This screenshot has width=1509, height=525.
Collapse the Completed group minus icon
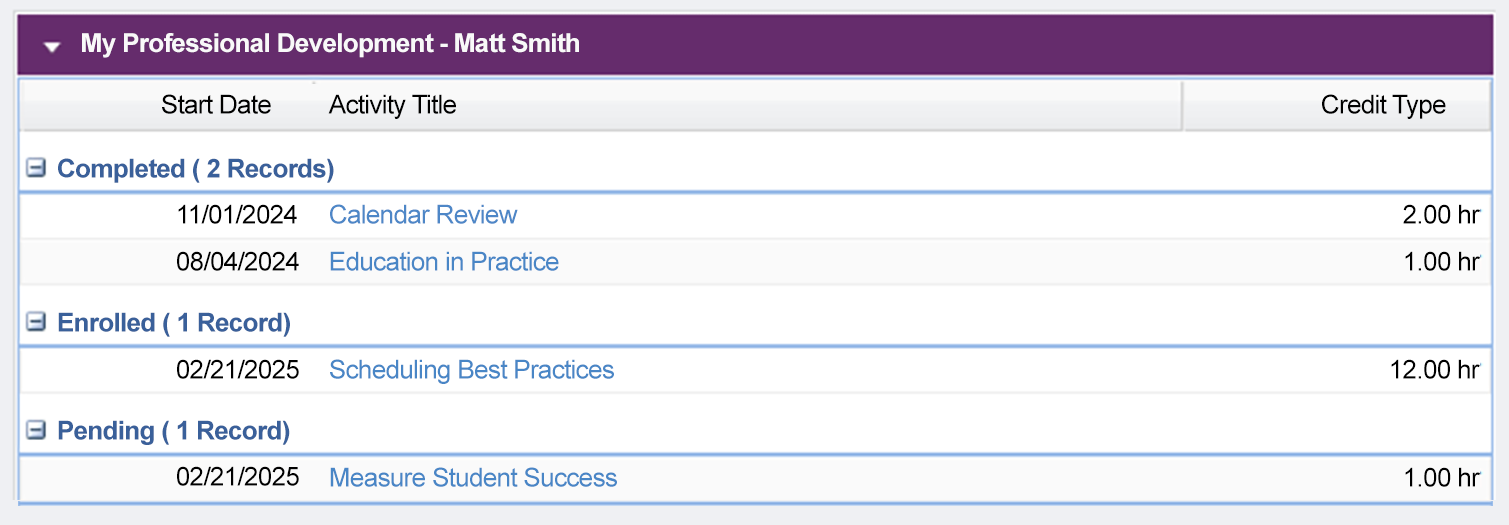(x=36, y=168)
